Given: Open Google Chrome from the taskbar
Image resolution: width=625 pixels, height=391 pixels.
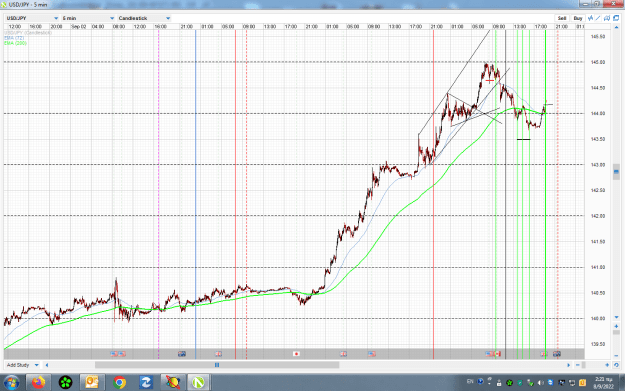Looking at the screenshot, I should pyautogui.click(x=119, y=383).
